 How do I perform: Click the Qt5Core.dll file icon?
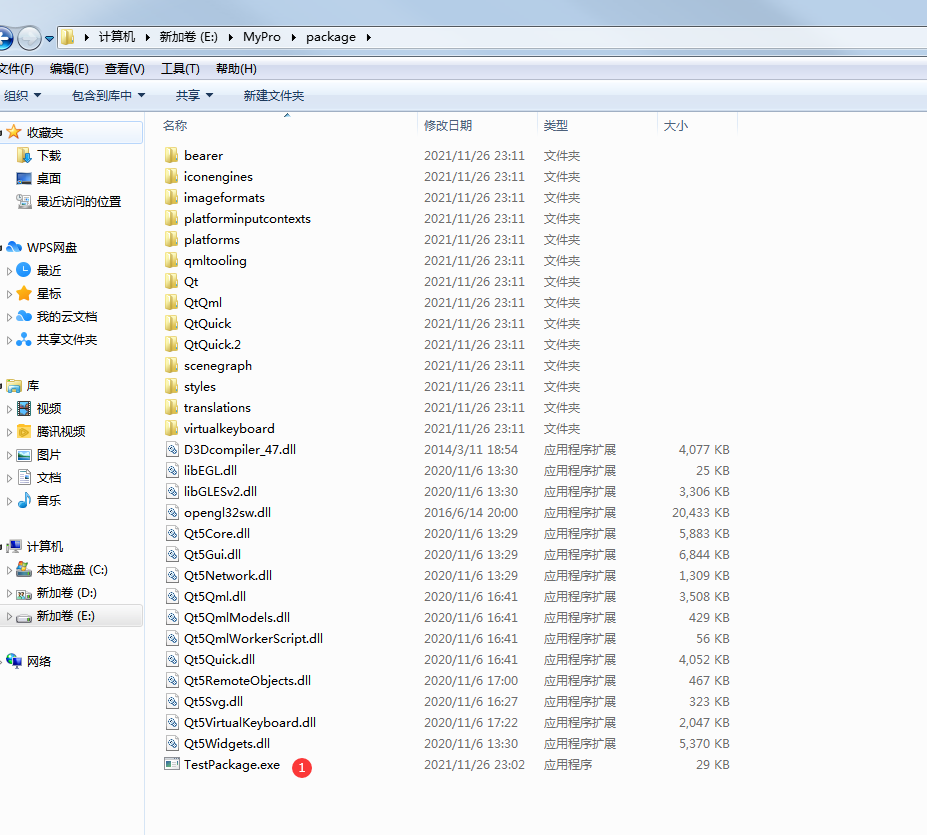172,533
